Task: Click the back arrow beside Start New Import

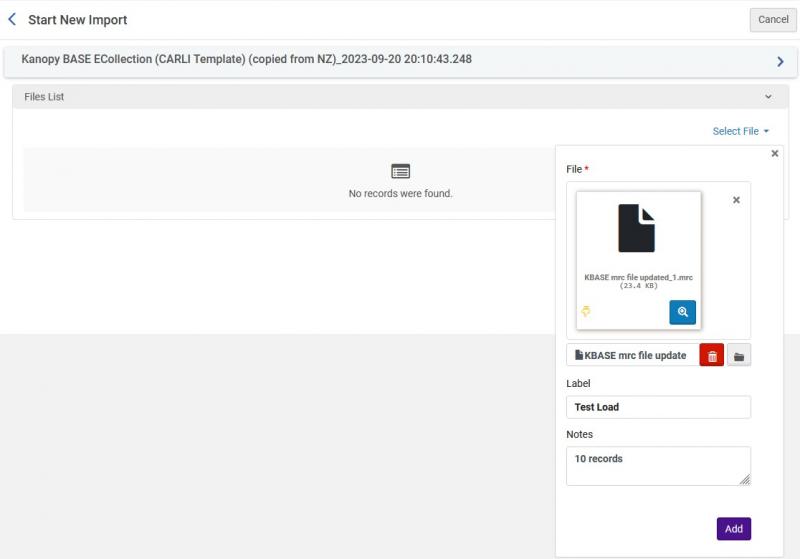Action: point(12,19)
